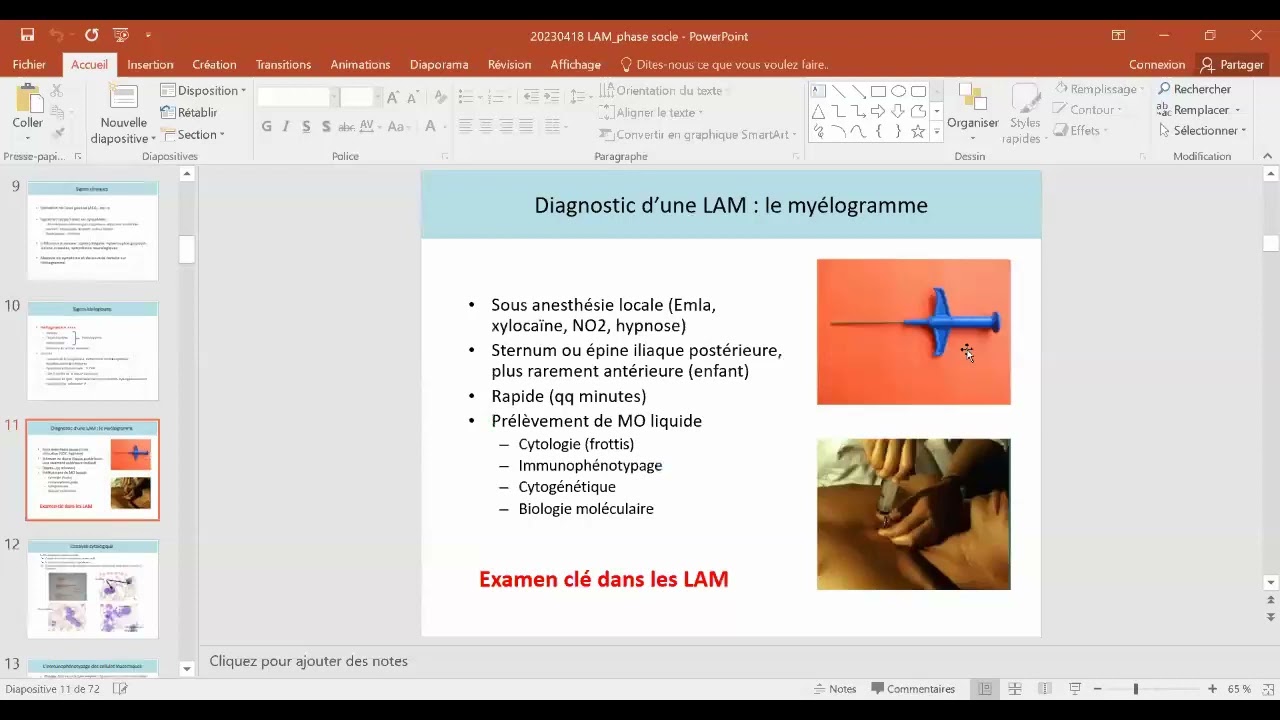This screenshot has height=720, width=1280.
Task: Click the numbered list icon
Action: (x=497, y=97)
